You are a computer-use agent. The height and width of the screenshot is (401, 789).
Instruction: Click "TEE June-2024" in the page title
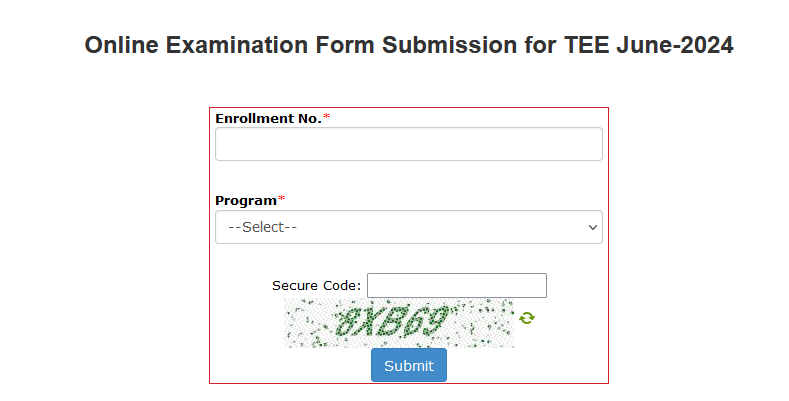(669, 46)
